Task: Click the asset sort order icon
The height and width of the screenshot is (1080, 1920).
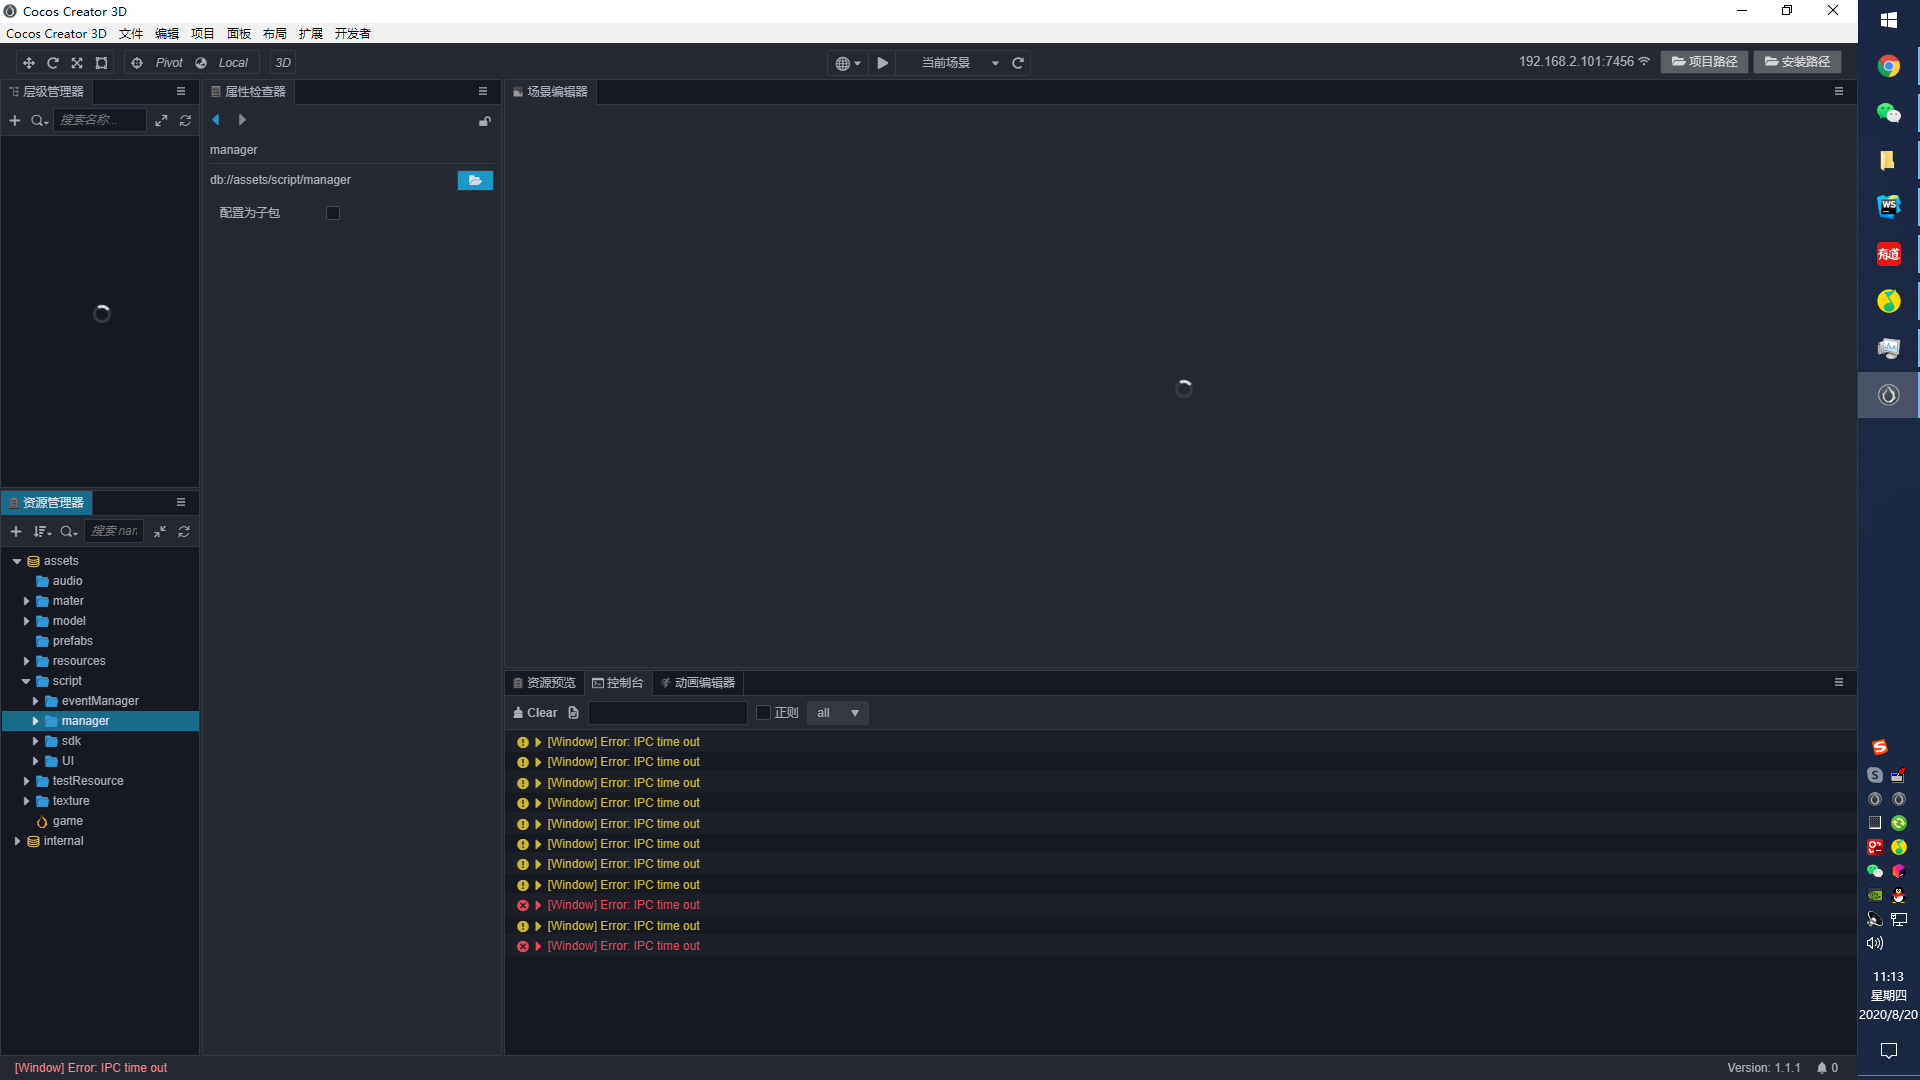Action: [x=41, y=532]
